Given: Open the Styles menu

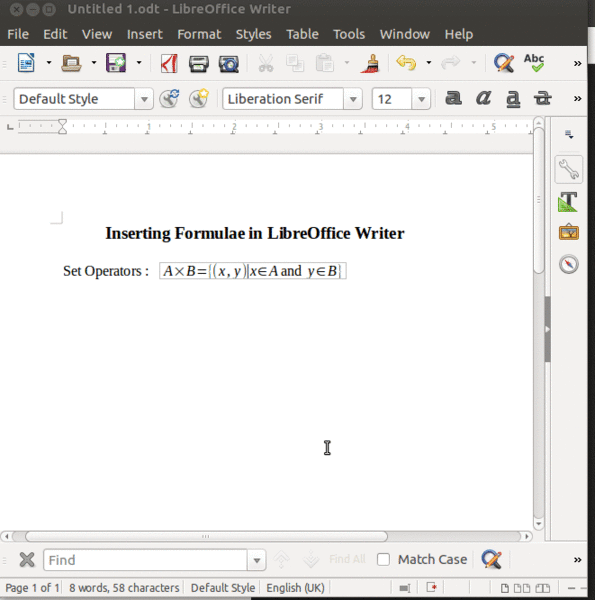Looking at the screenshot, I should pyautogui.click(x=253, y=34).
